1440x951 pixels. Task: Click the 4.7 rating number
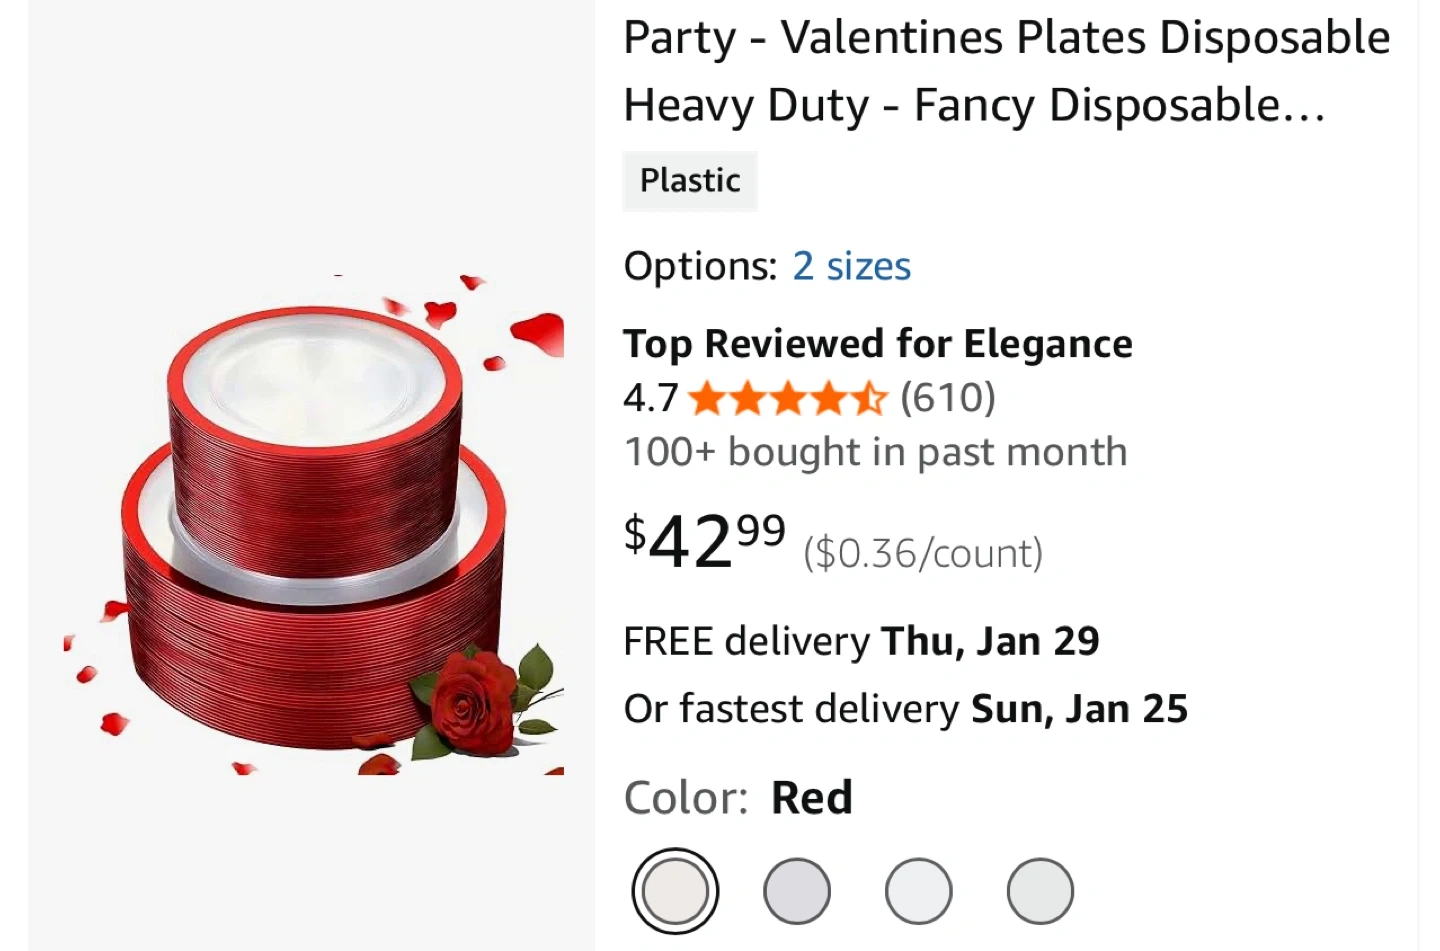[650, 398]
